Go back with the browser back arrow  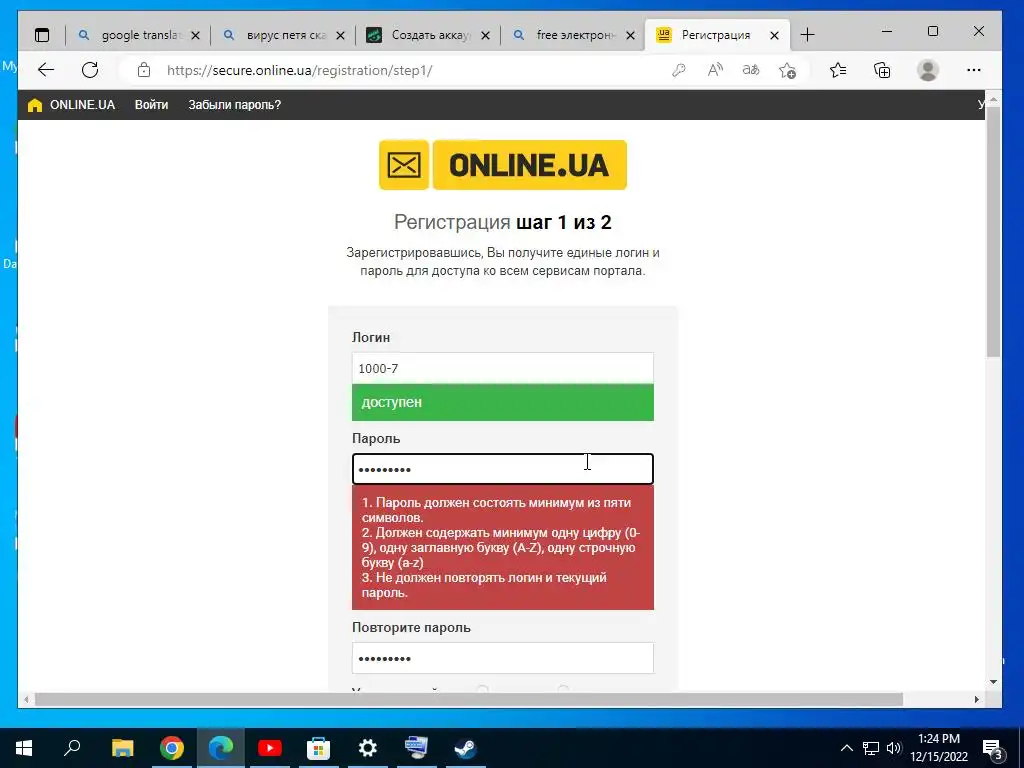click(x=46, y=70)
